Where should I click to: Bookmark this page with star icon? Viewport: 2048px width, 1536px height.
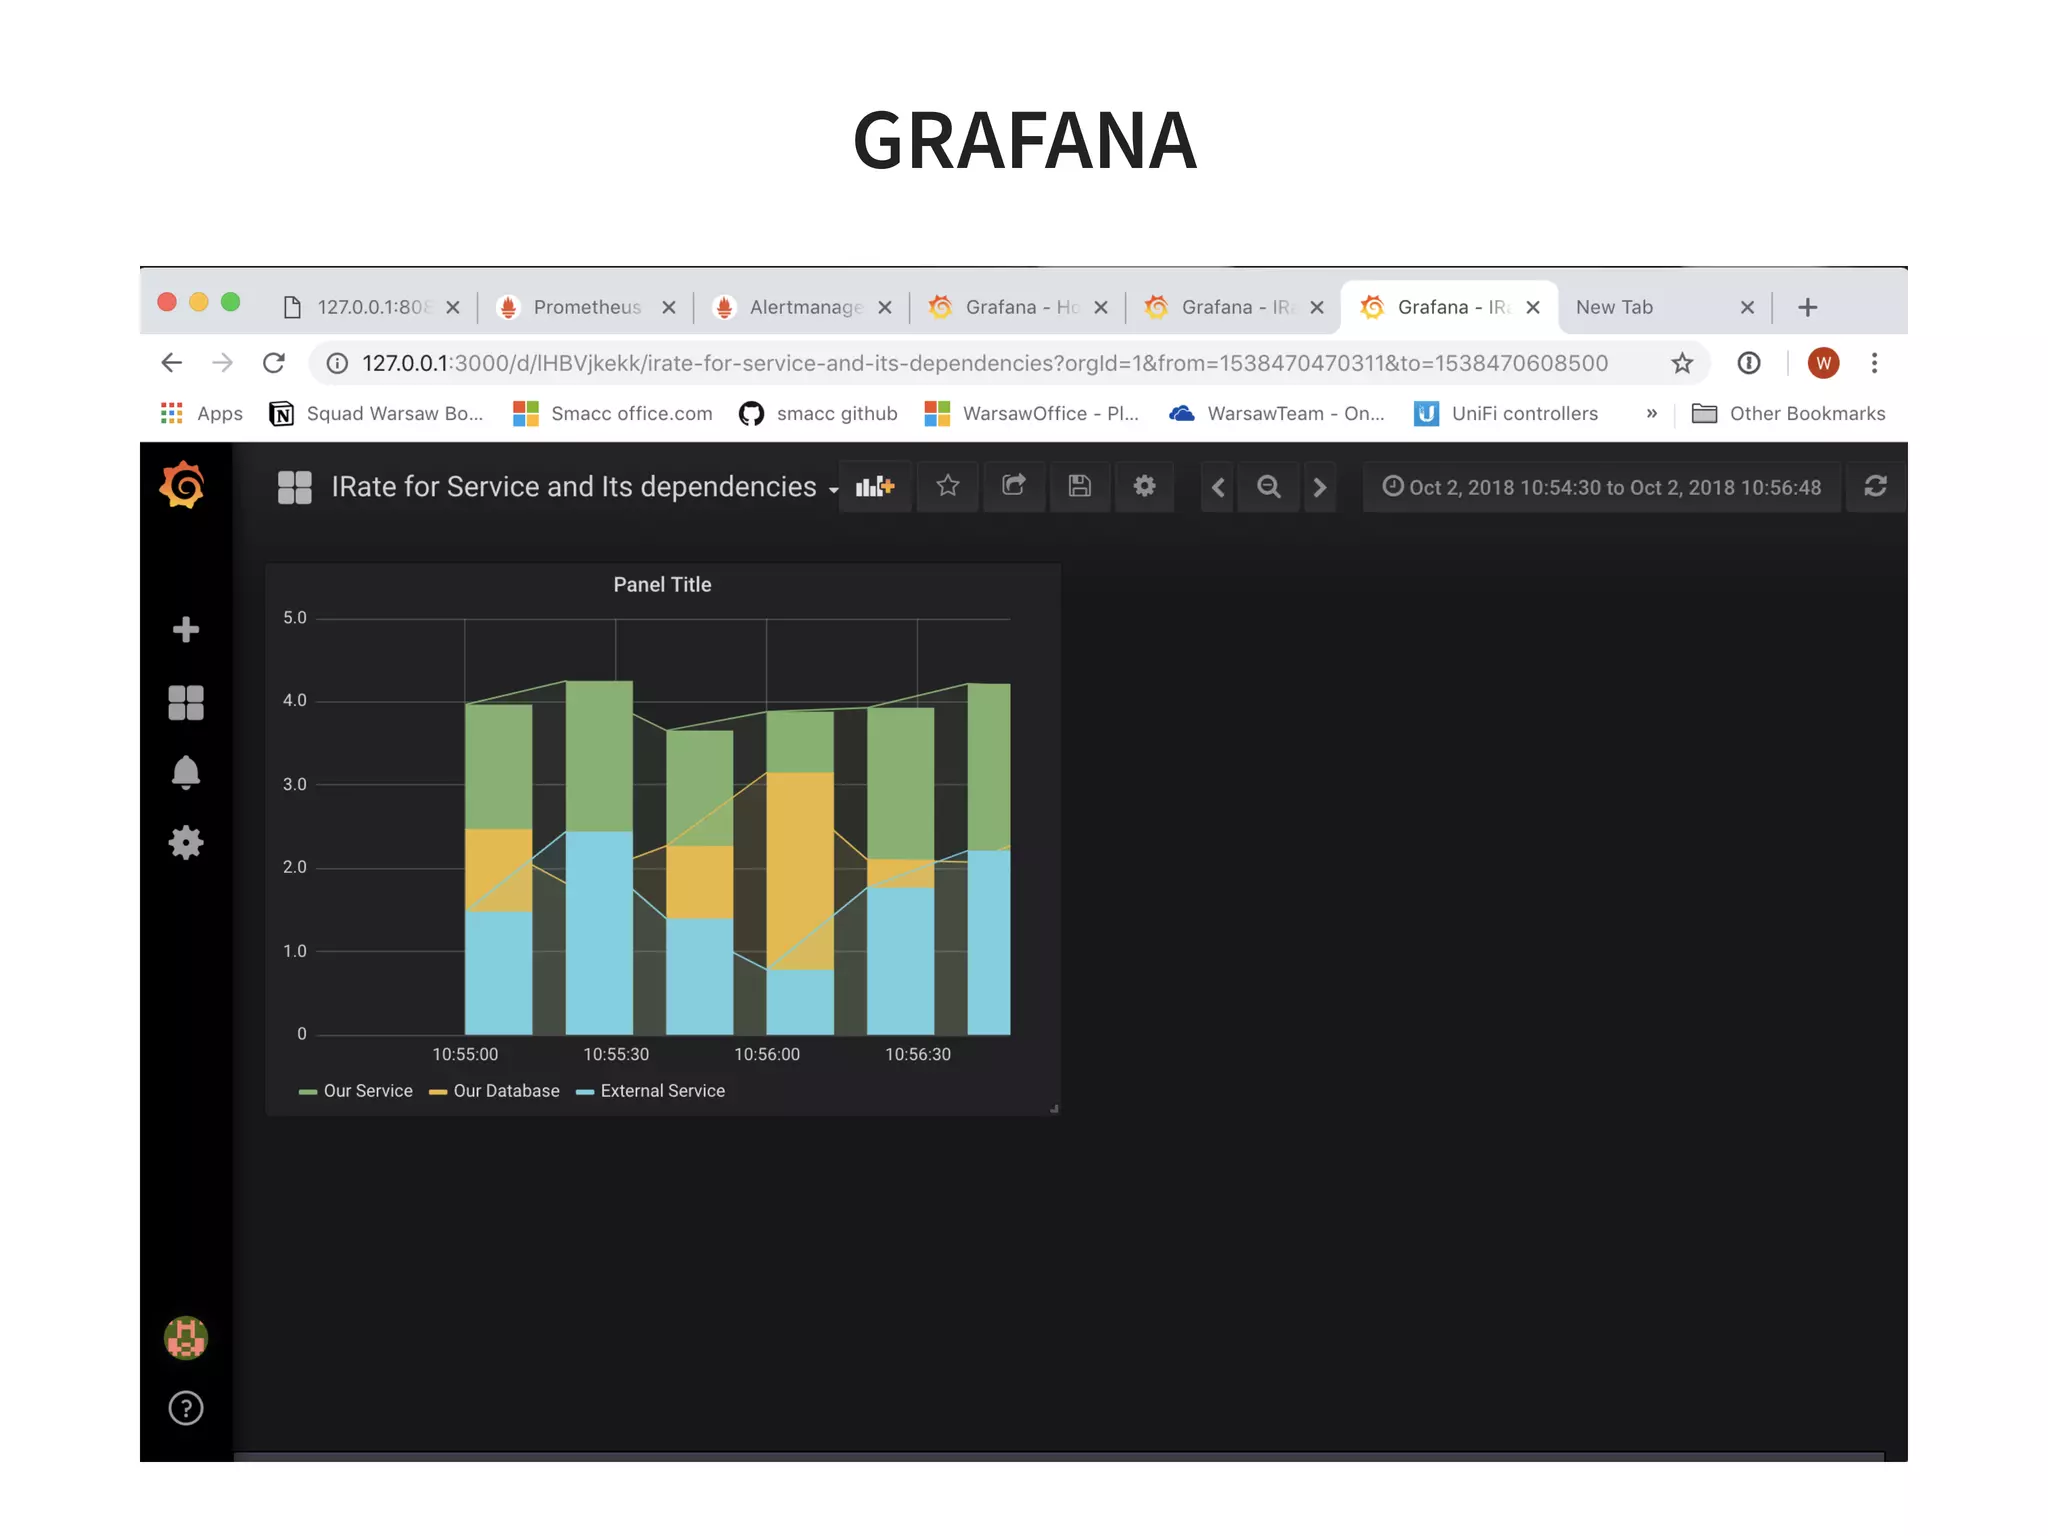tap(1682, 363)
